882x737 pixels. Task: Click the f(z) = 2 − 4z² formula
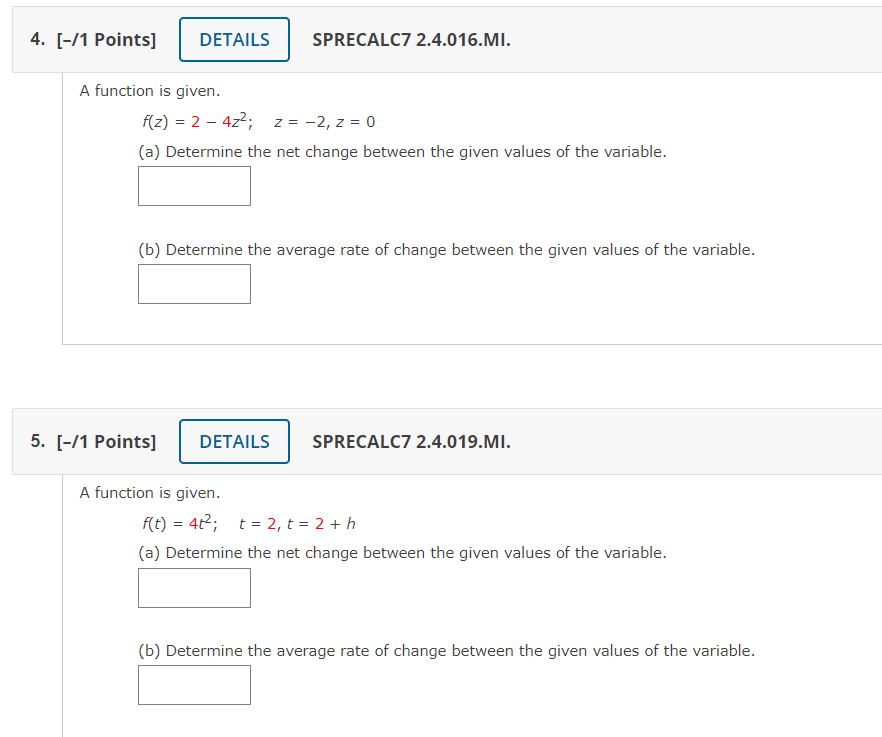(197, 122)
